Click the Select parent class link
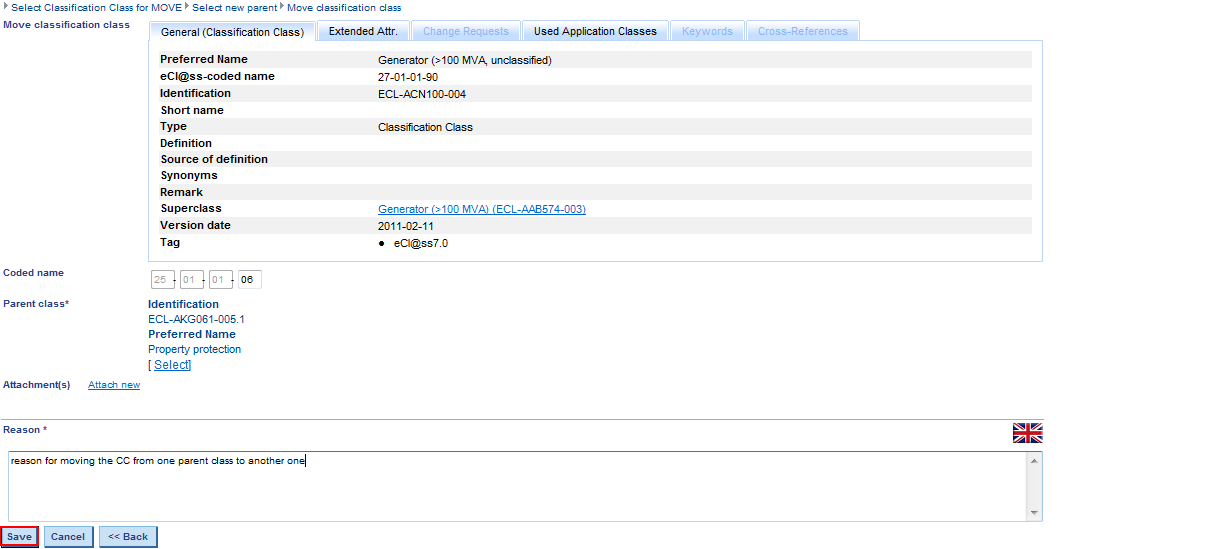The height and width of the screenshot is (549, 1232). pos(171,365)
